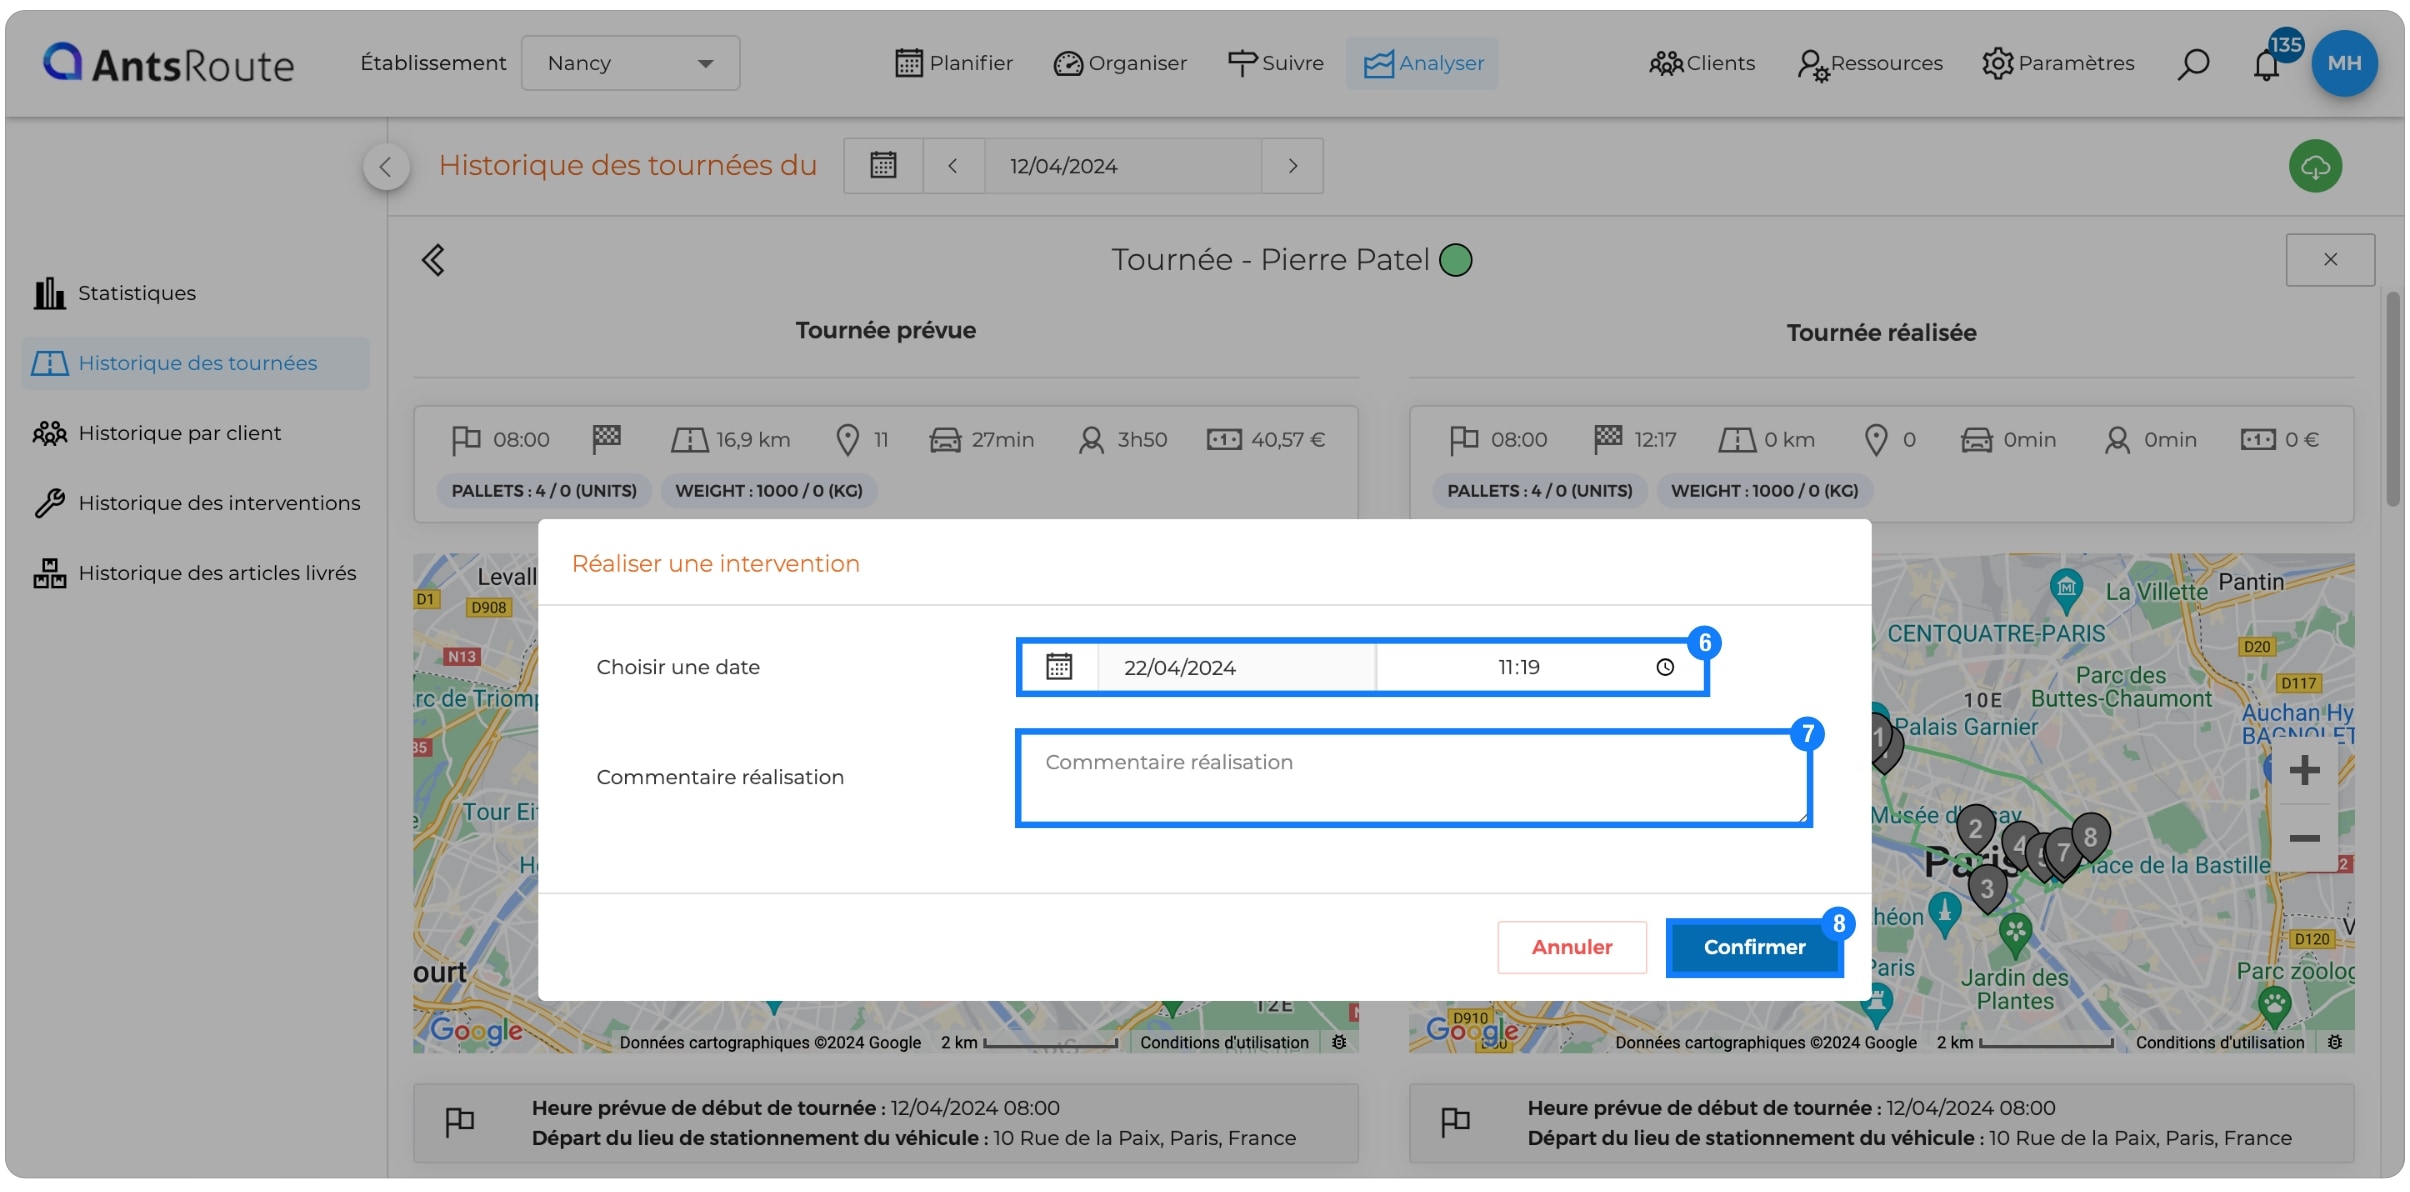Click the search magnifier icon
The height and width of the screenshot is (1192, 2410).
[x=2193, y=64]
